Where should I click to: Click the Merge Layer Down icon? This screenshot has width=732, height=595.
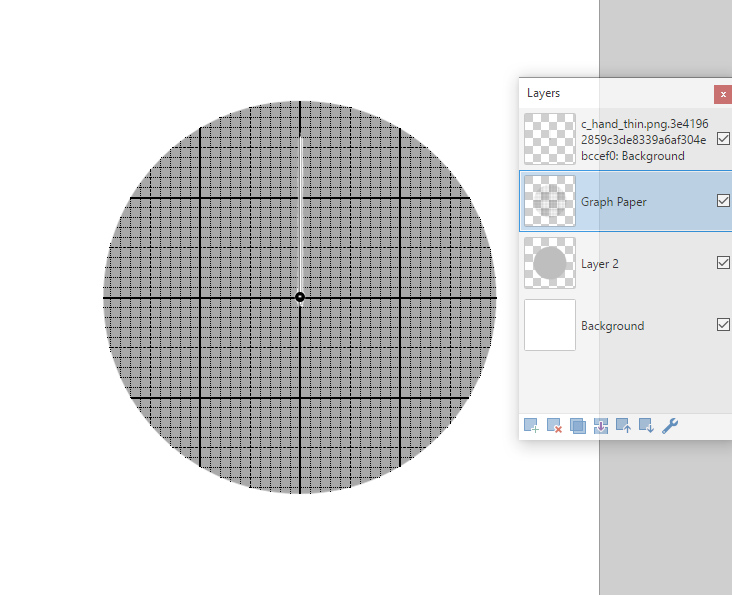[600, 426]
